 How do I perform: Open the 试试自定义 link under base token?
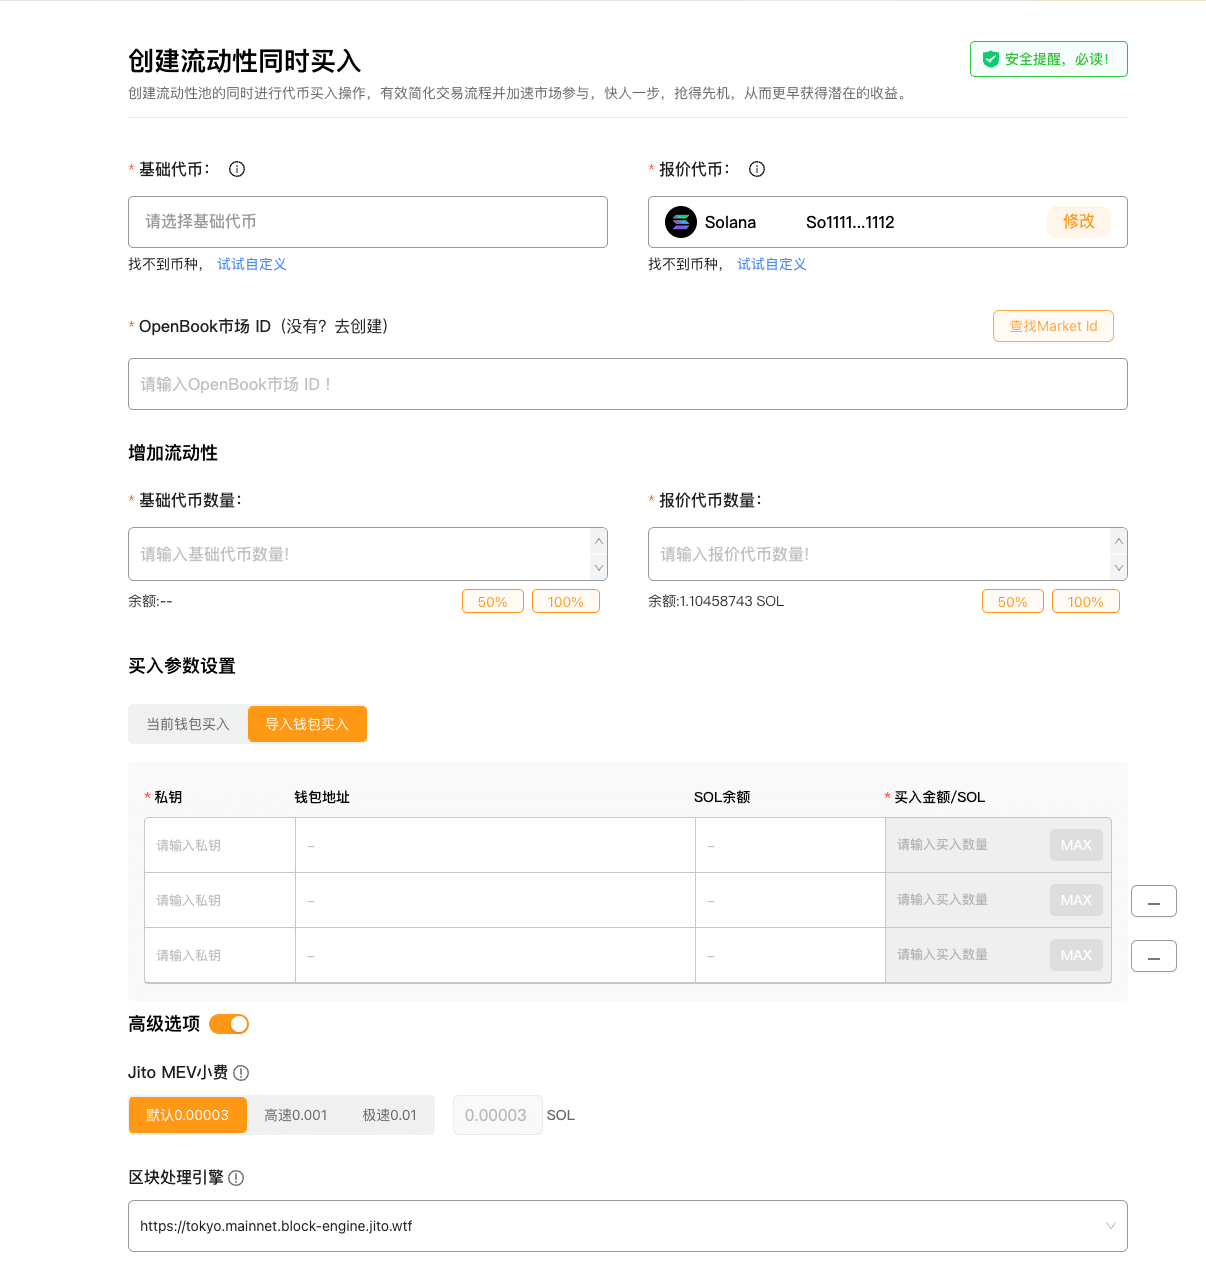point(251,264)
